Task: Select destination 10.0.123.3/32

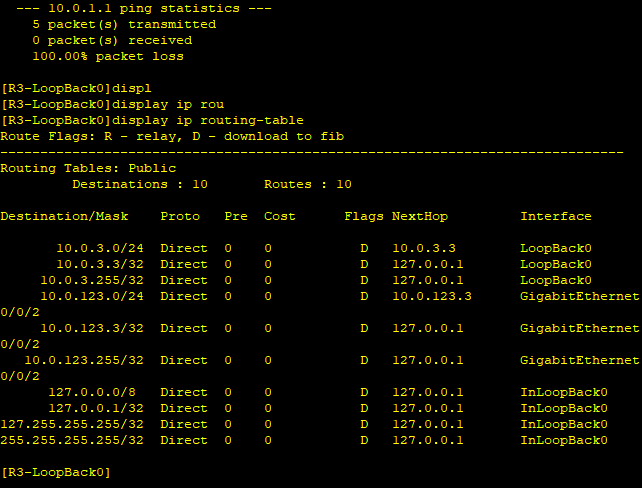Action: (x=92, y=328)
